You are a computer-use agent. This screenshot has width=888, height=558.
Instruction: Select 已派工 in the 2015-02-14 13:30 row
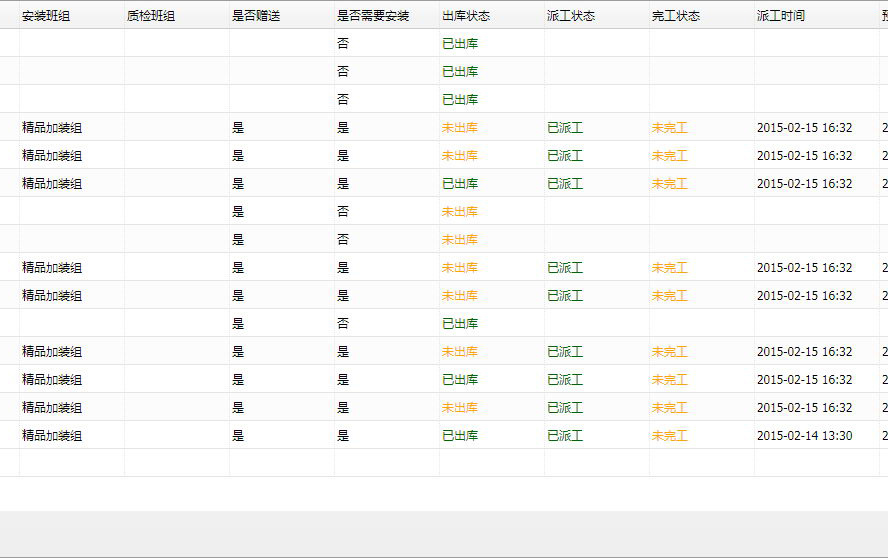(x=565, y=436)
